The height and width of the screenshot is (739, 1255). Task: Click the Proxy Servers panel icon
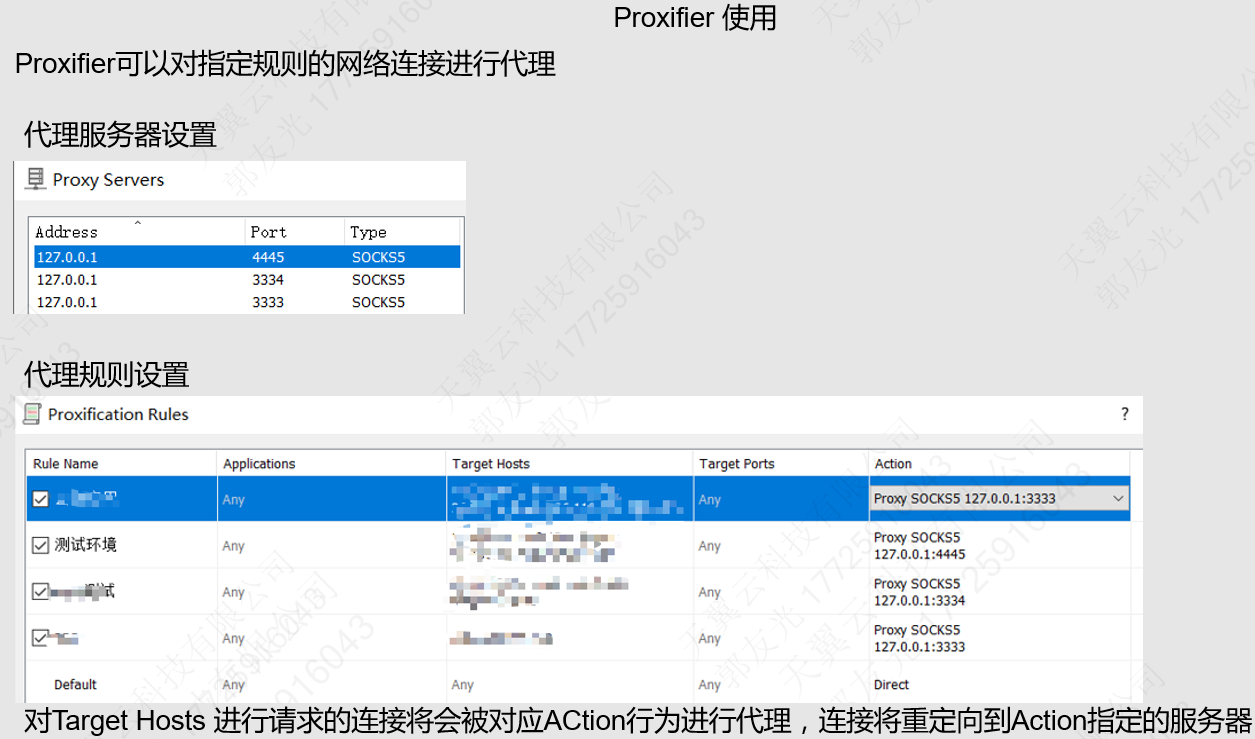point(37,179)
